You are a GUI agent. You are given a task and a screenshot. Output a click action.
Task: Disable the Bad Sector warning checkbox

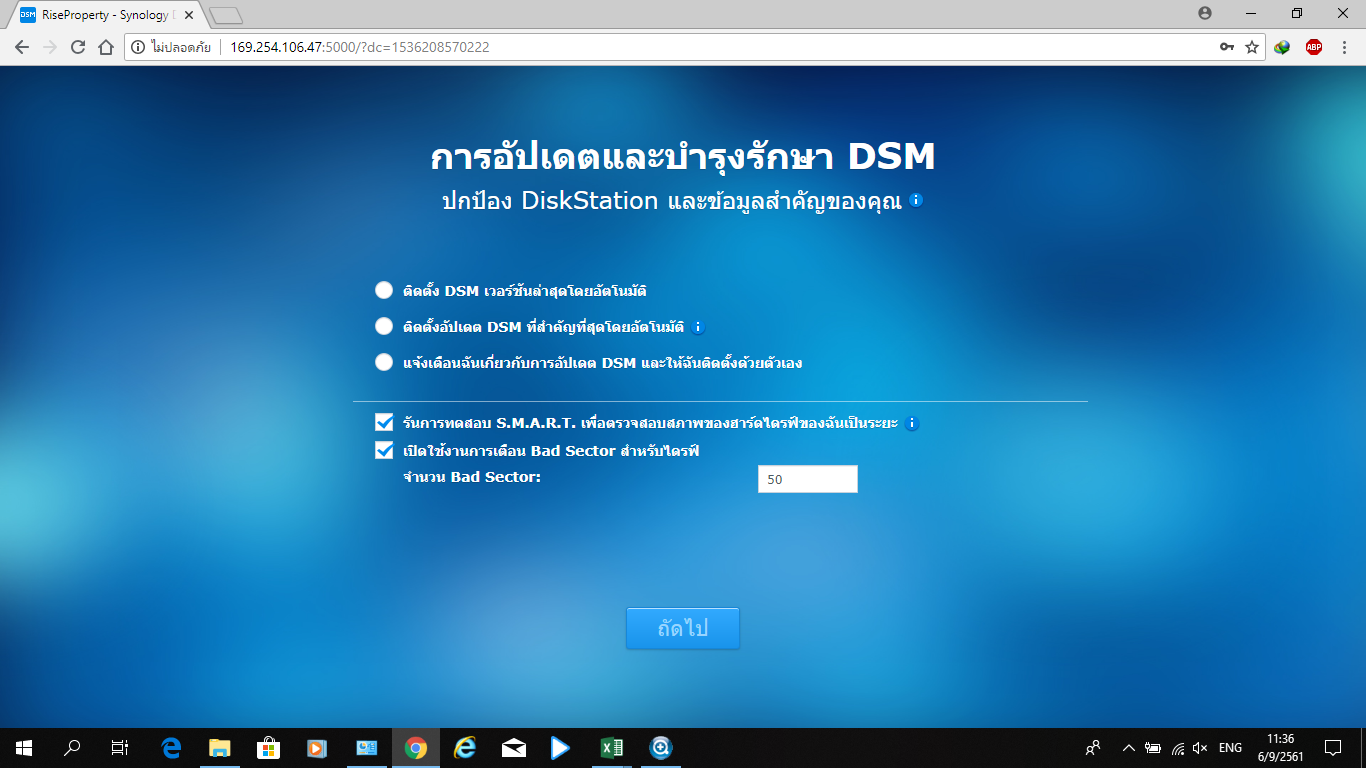point(384,450)
